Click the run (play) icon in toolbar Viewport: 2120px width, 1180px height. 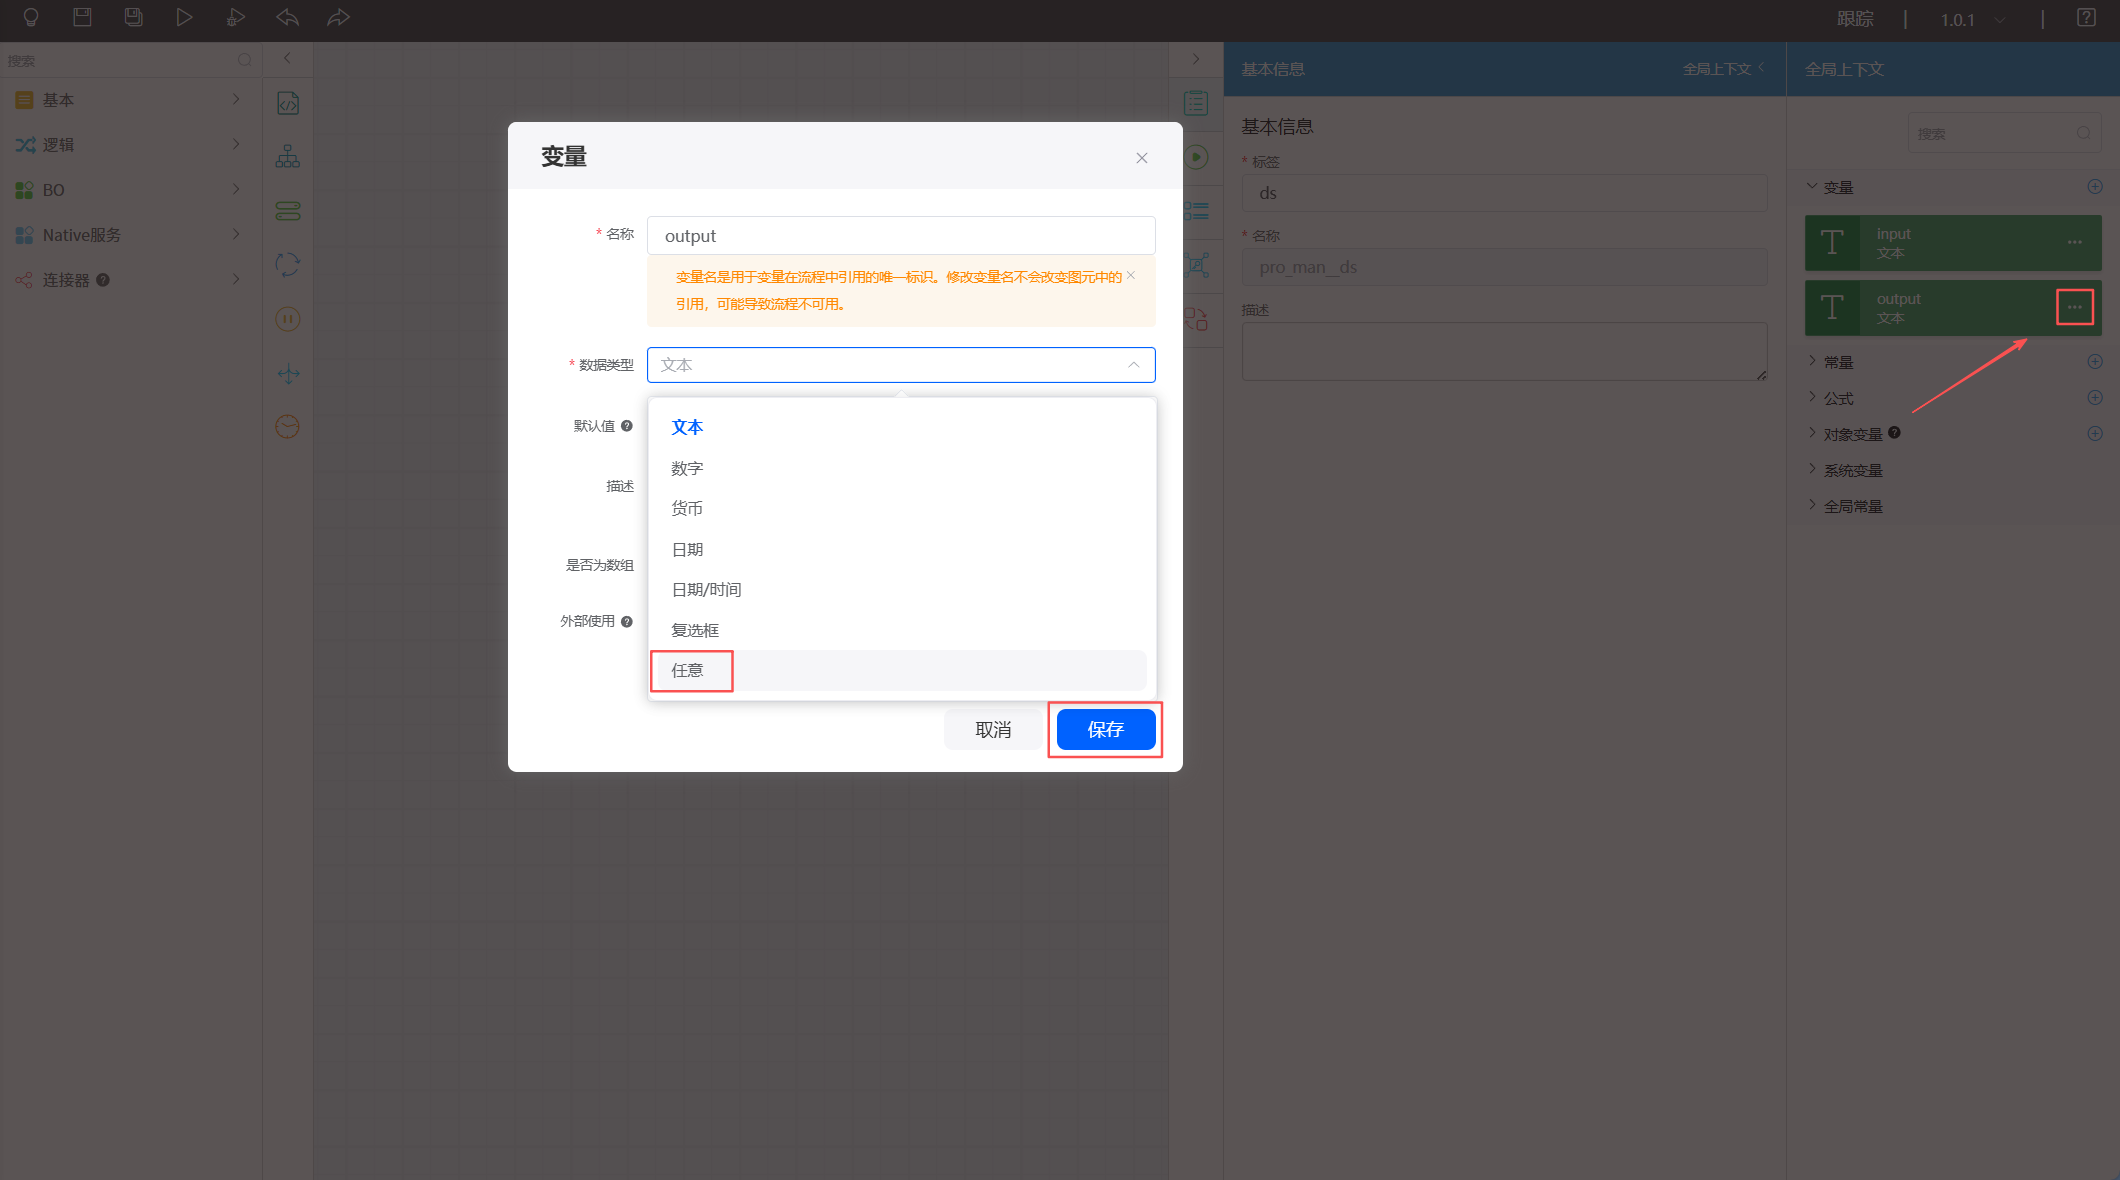tap(184, 17)
